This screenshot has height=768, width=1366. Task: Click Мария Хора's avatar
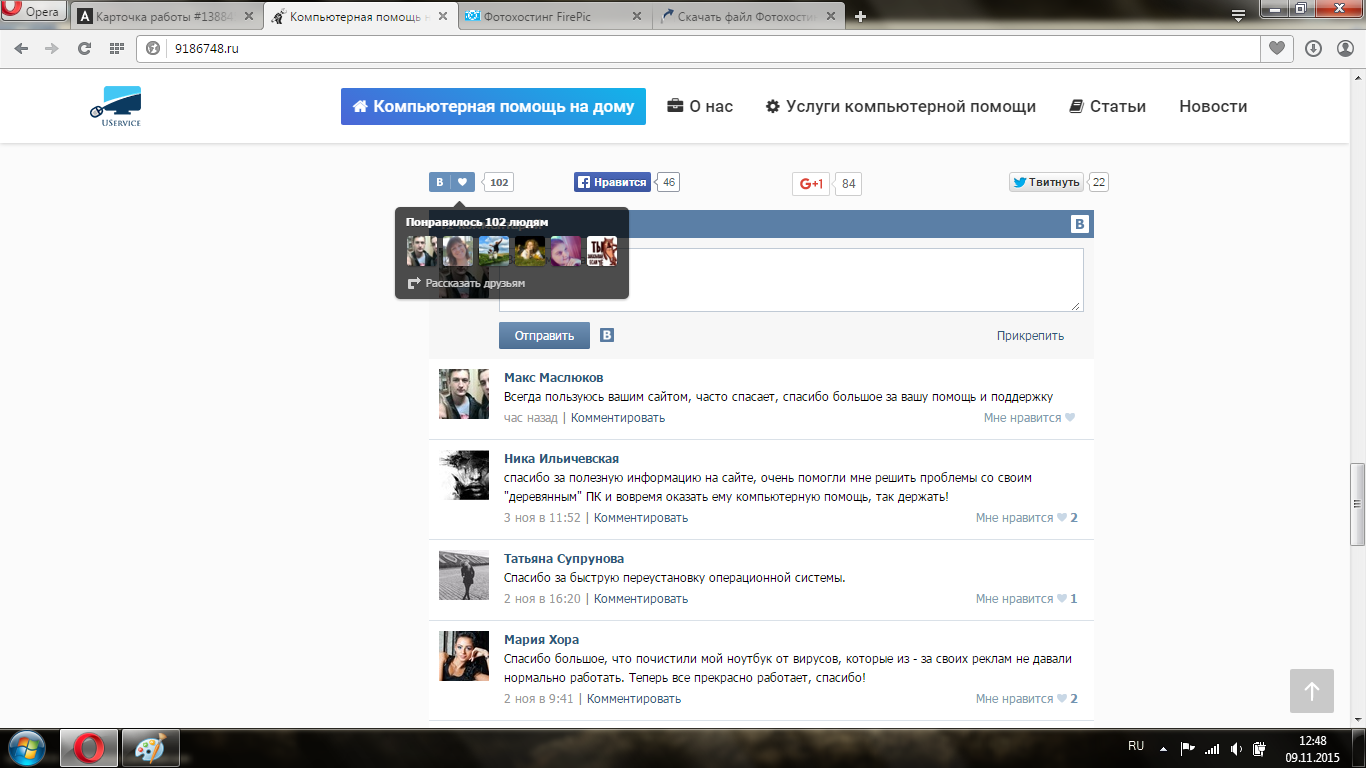point(464,656)
